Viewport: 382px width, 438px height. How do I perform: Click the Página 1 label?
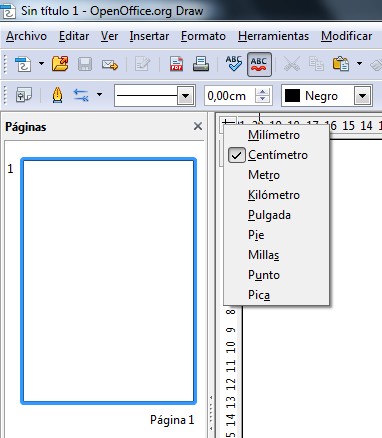tap(172, 420)
